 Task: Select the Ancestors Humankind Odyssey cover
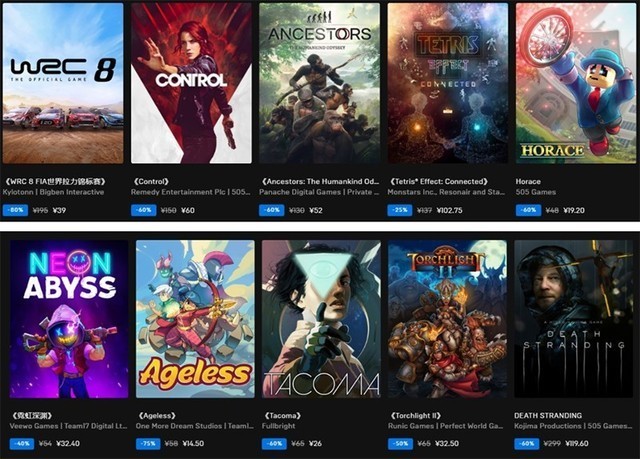(x=319, y=83)
